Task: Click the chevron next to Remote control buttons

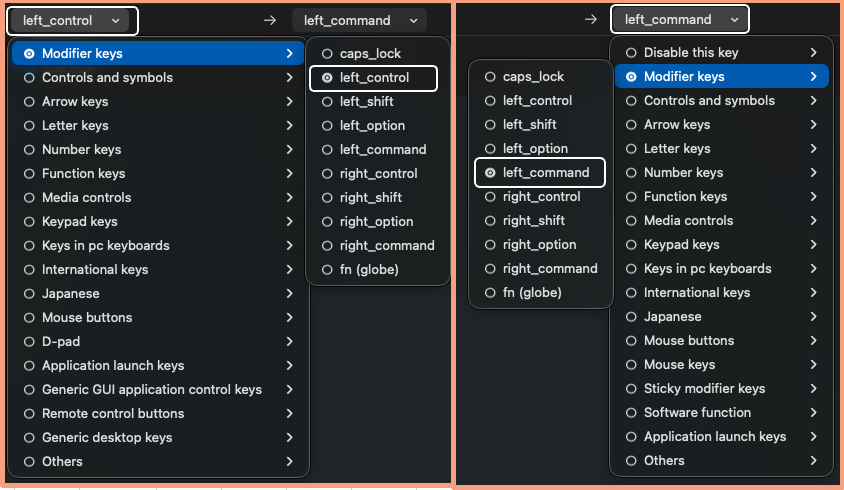Action: 289,413
